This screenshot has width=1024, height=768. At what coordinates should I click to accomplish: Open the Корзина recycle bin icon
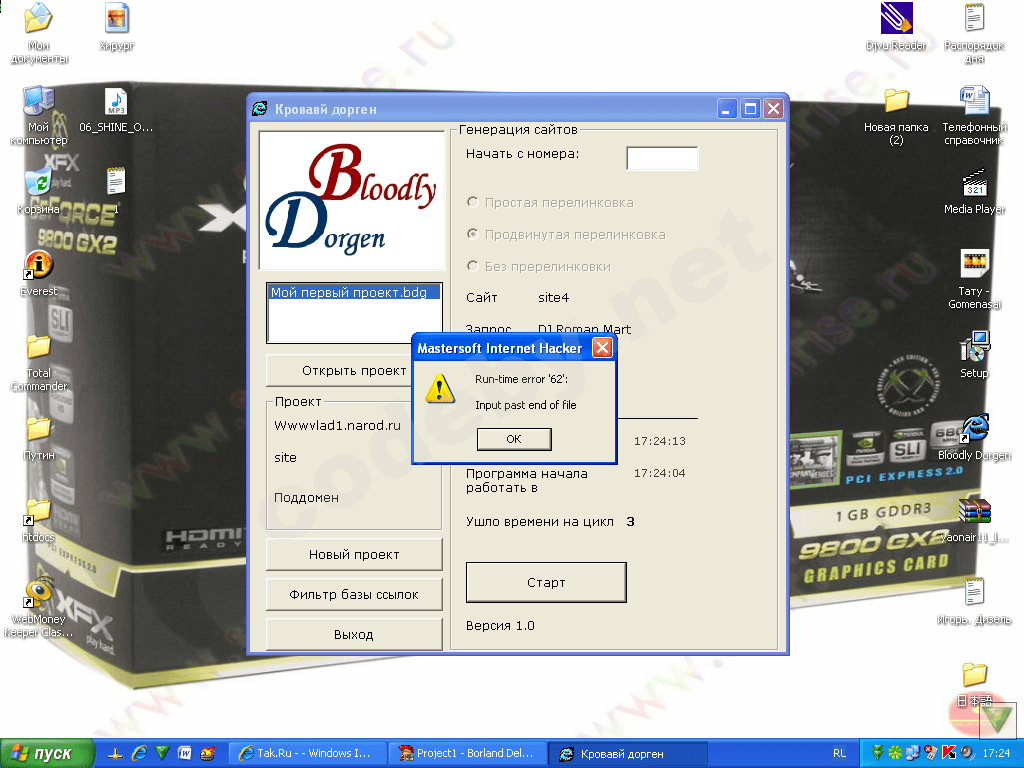pyautogui.click(x=39, y=191)
